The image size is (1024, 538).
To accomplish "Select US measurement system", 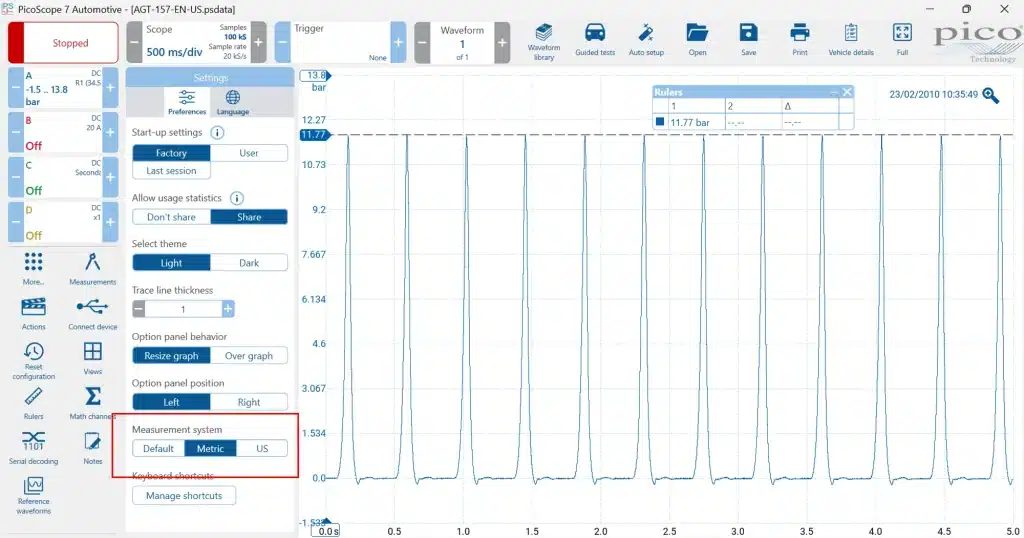I will [262, 449].
